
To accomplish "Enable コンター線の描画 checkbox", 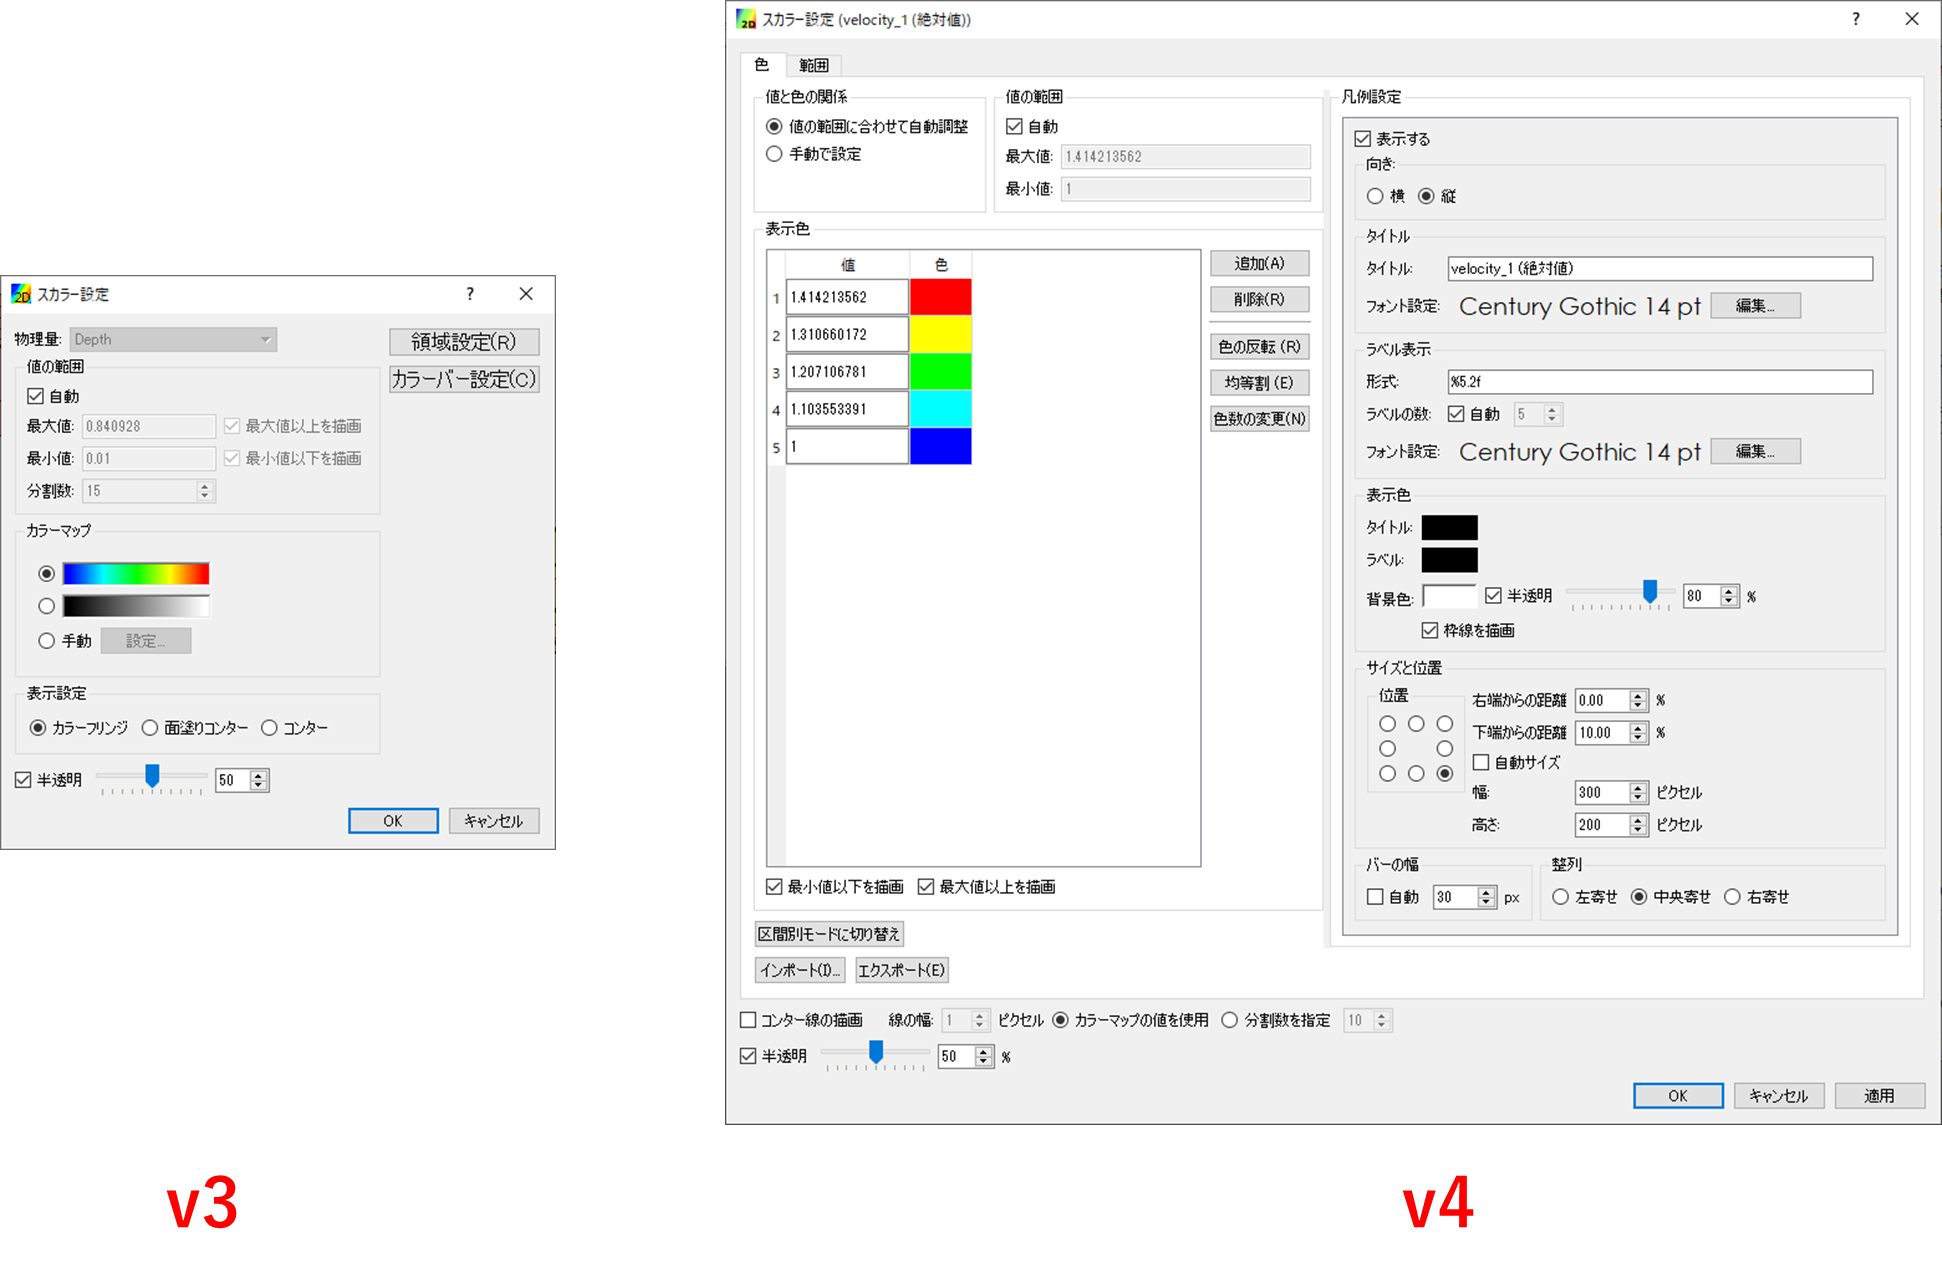I will [x=748, y=1020].
